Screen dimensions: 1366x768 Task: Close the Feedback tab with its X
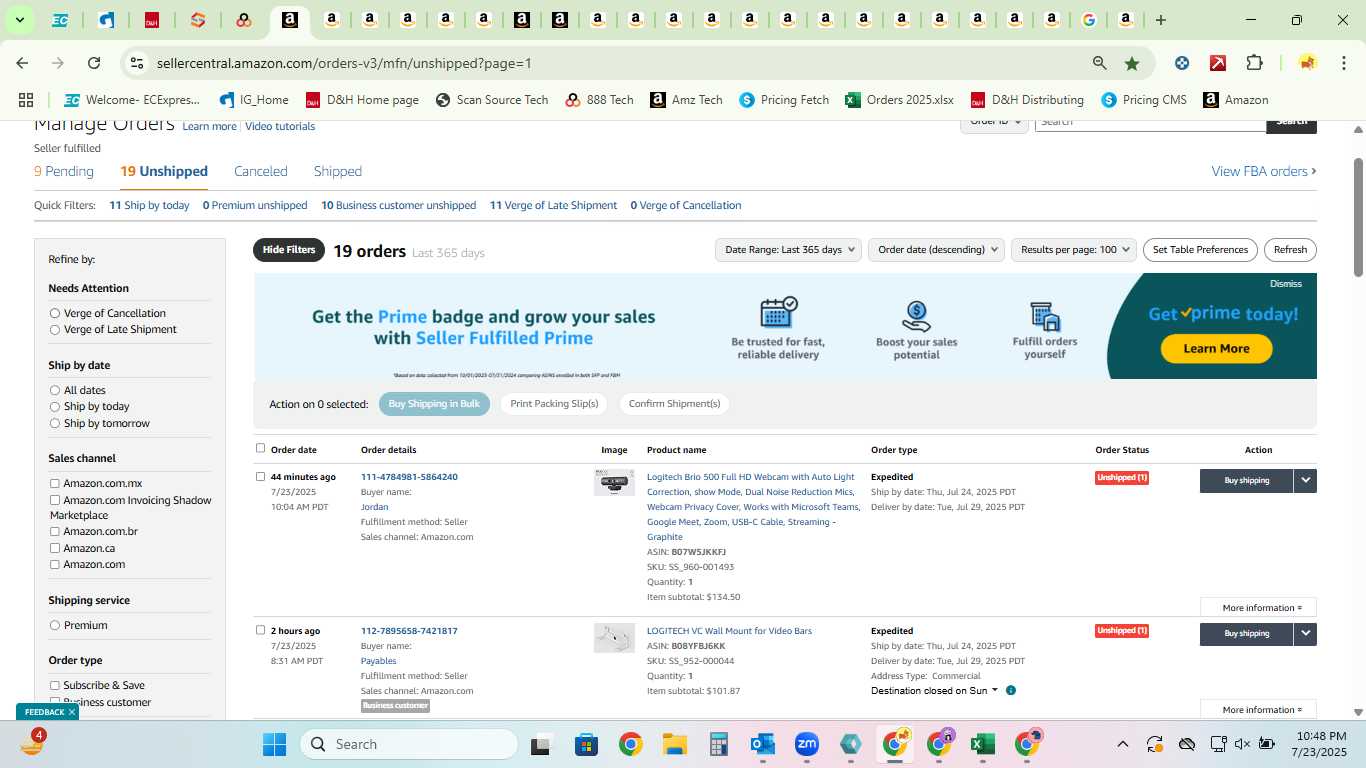[72, 712]
